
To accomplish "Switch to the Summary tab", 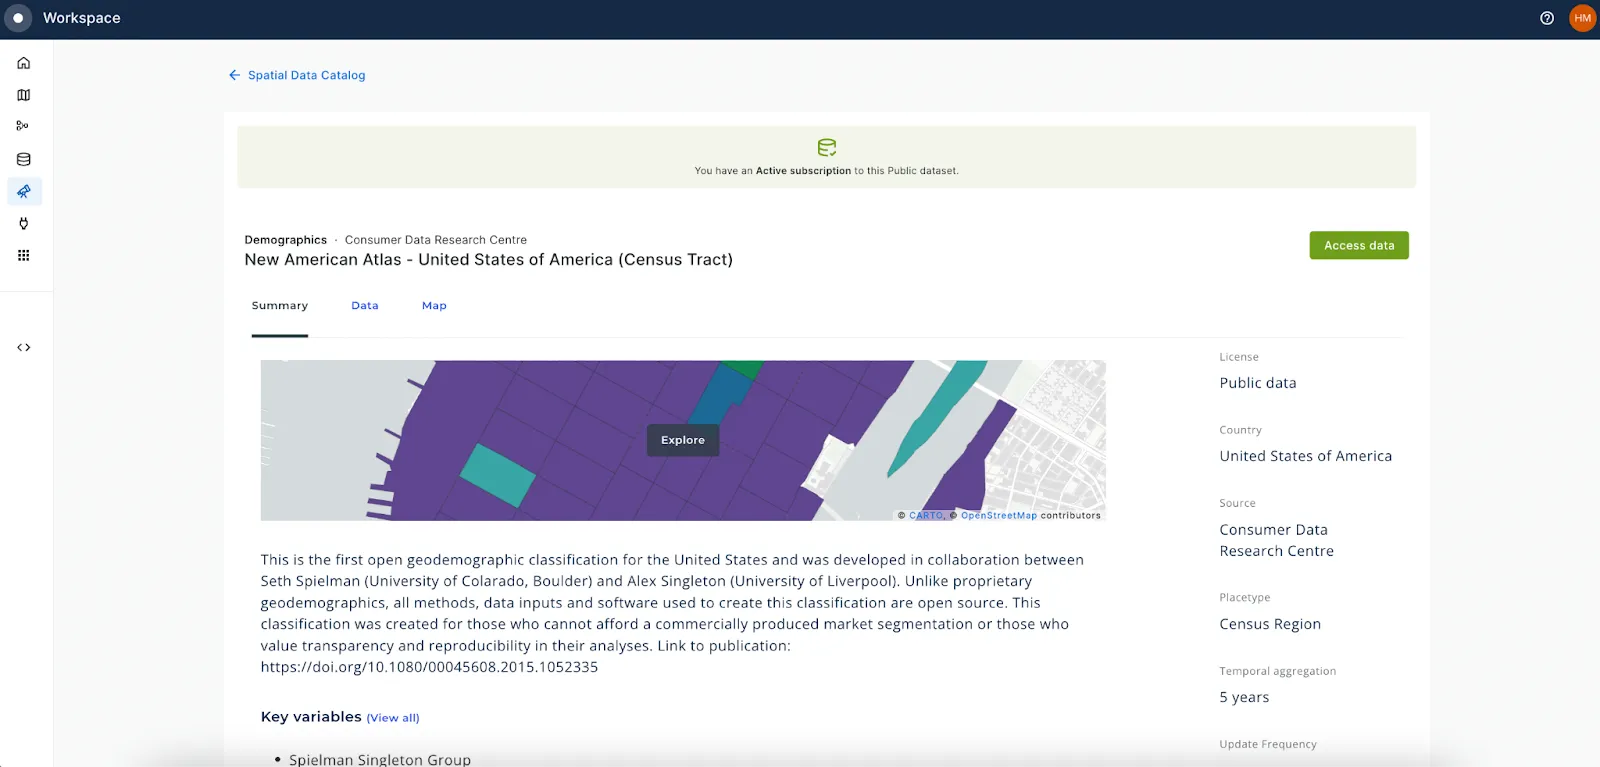I will click(x=280, y=306).
